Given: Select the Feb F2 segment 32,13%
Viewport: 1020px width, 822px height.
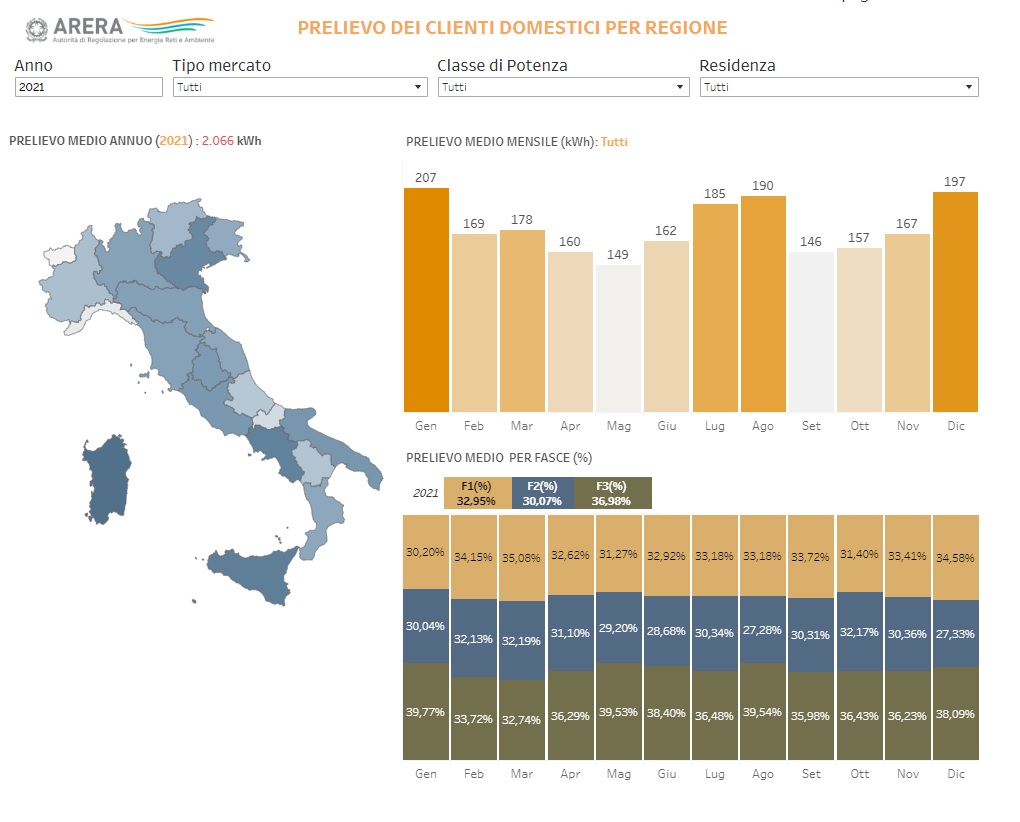Looking at the screenshot, I should (474, 638).
